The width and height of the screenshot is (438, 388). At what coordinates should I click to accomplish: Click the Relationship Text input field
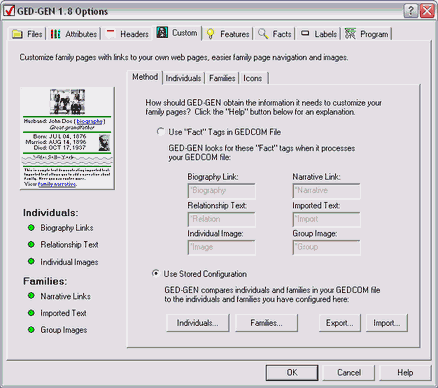click(222, 219)
